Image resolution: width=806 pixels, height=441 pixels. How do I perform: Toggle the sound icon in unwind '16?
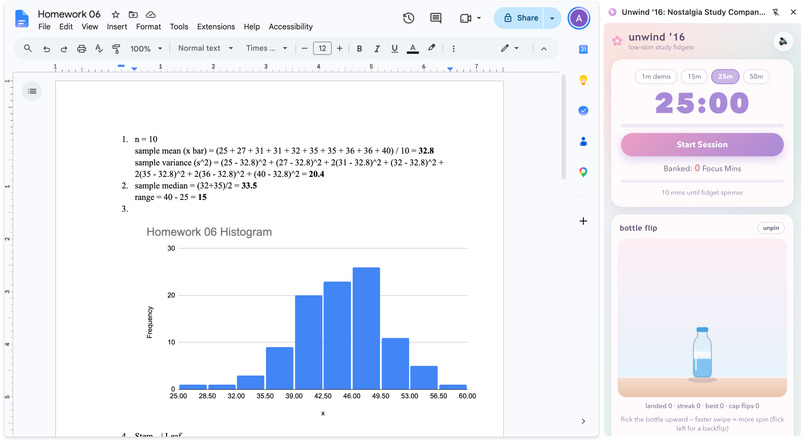783,41
